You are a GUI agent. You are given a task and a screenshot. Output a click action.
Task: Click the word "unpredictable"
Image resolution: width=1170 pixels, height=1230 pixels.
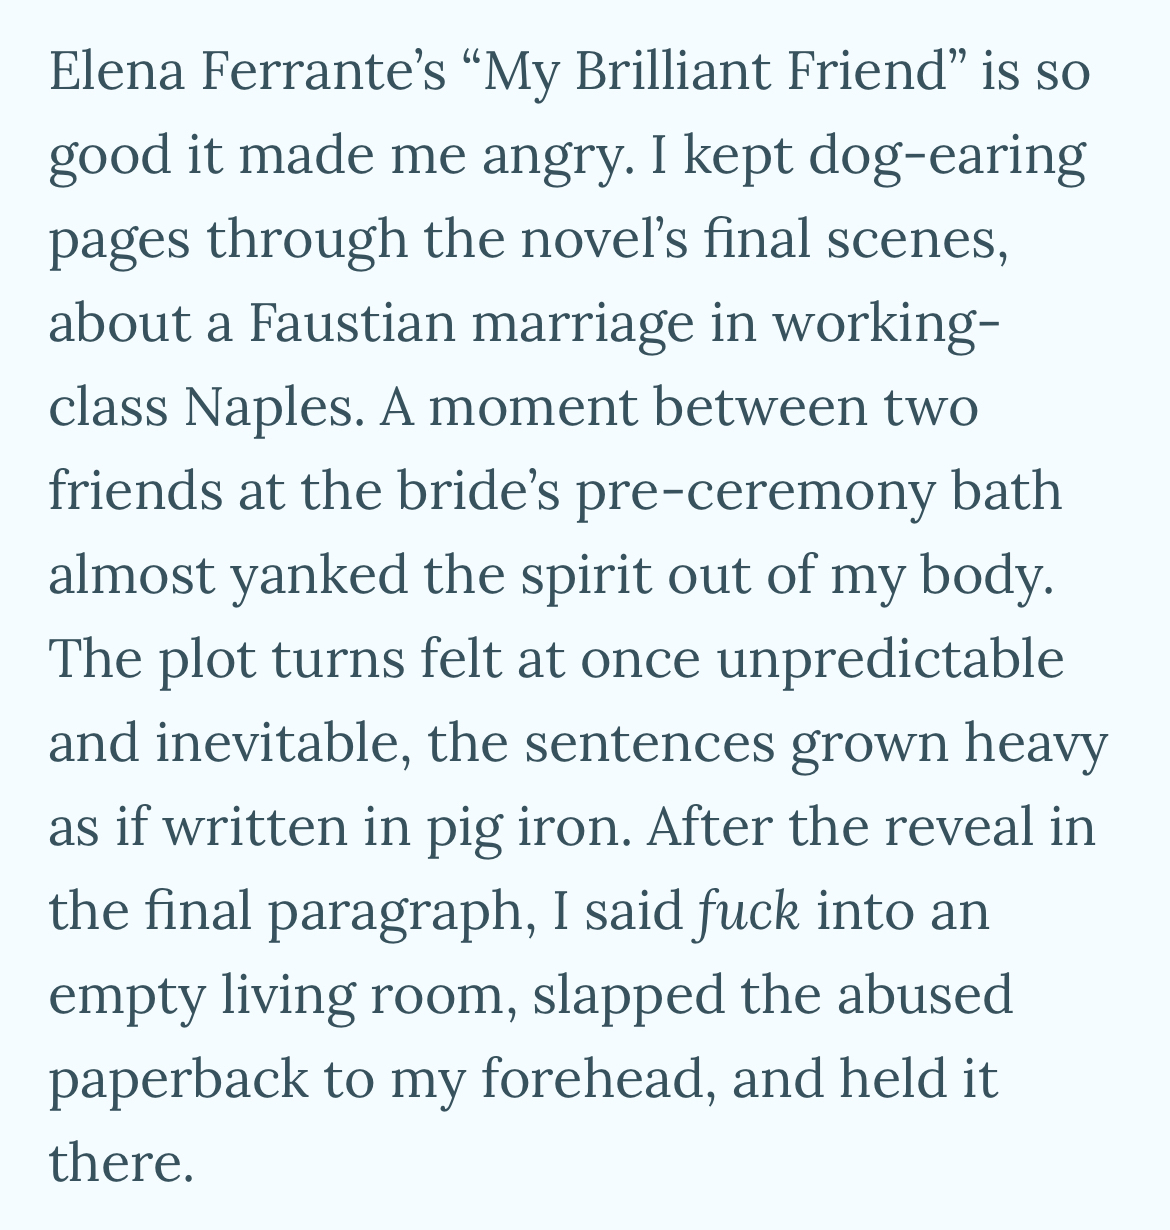892,659
